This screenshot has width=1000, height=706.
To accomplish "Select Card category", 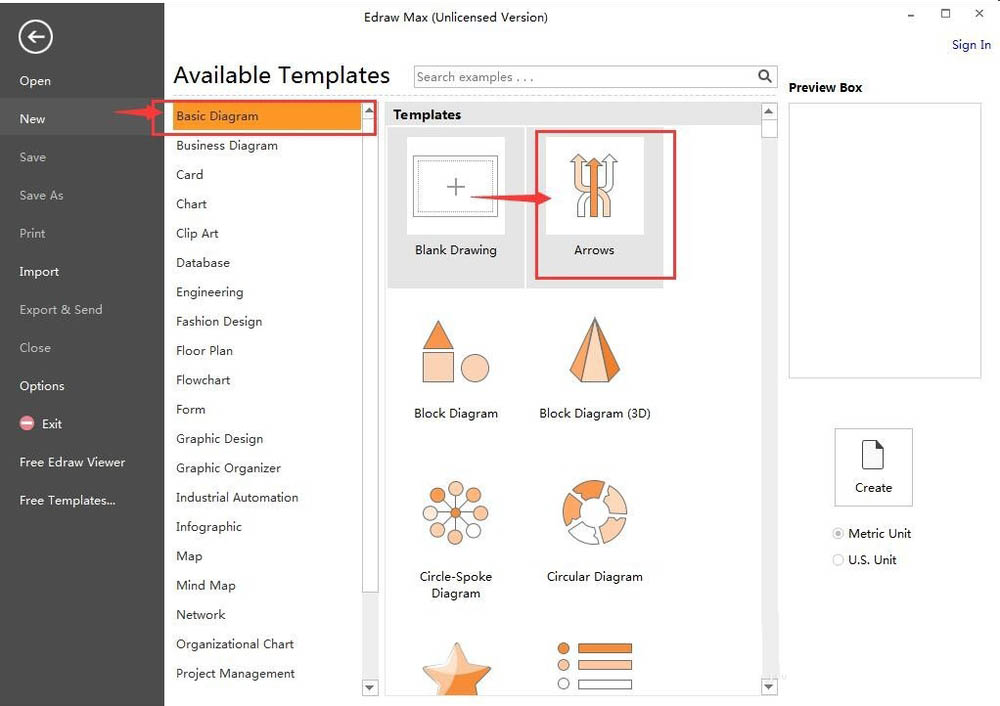I will pyautogui.click(x=189, y=175).
